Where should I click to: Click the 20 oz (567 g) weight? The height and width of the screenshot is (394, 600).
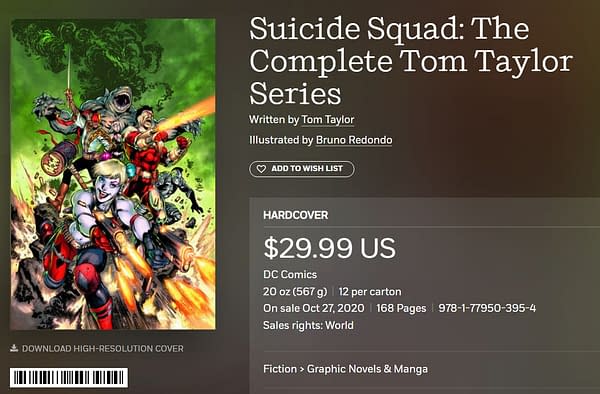click(x=295, y=291)
